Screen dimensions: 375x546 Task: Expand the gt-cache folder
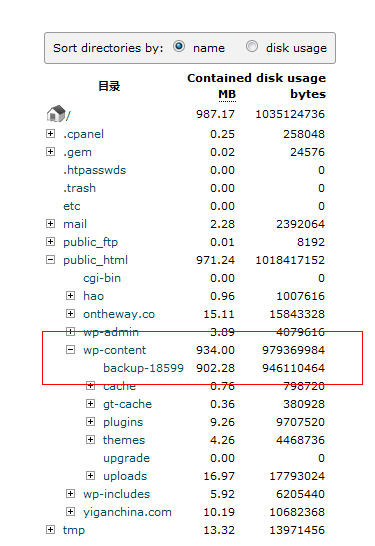point(91,404)
